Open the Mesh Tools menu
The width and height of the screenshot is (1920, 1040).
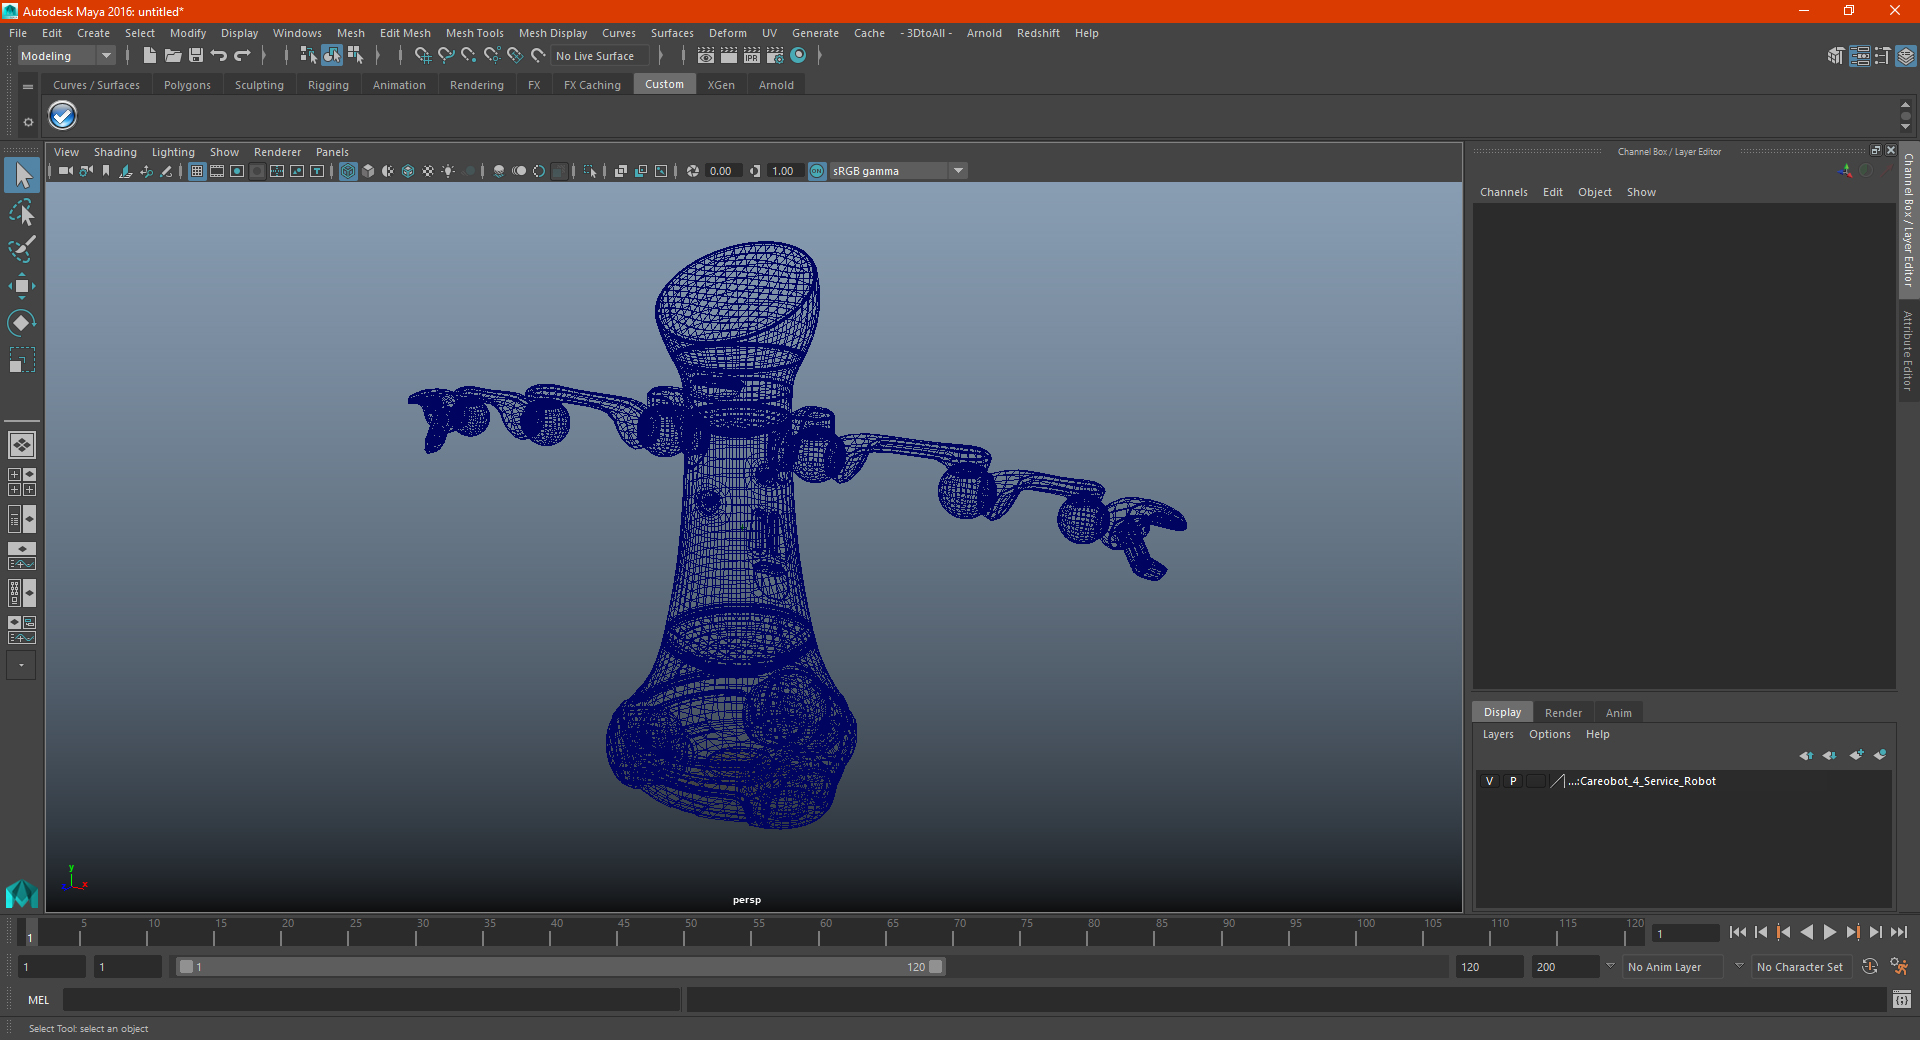point(474,33)
